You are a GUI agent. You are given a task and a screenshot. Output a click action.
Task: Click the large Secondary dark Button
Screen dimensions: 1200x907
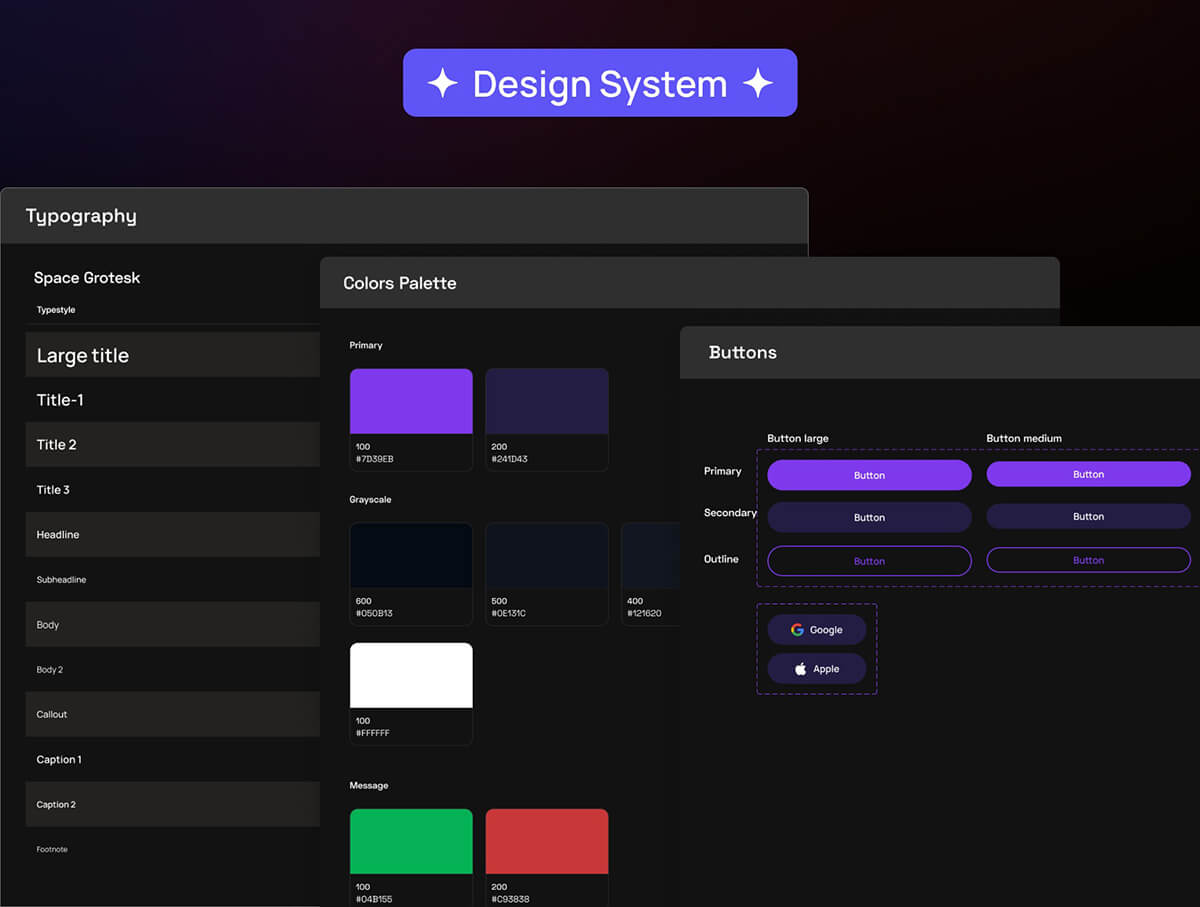pyautogui.click(x=869, y=517)
